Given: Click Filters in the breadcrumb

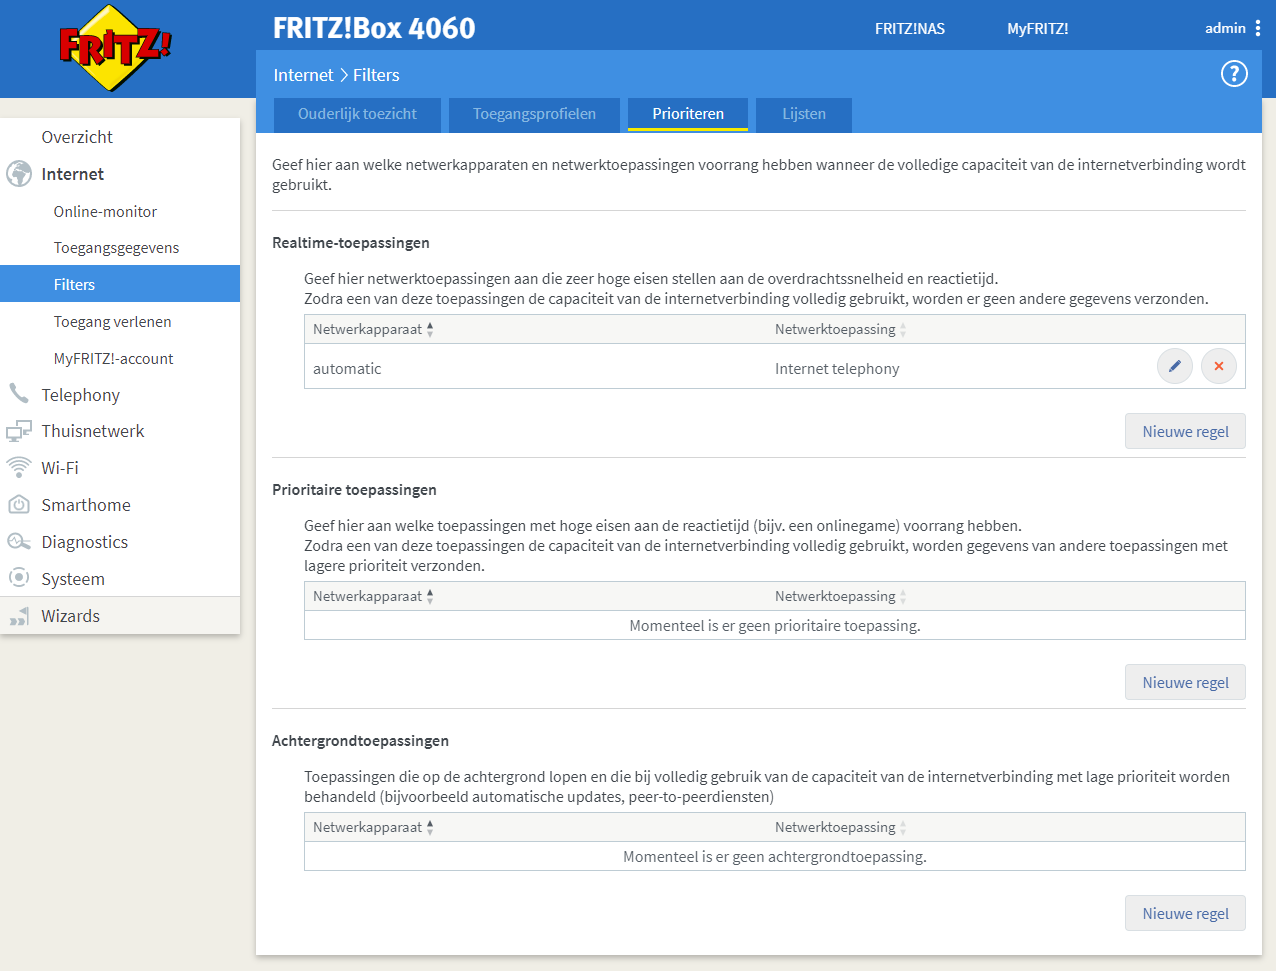Looking at the screenshot, I should 376,75.
